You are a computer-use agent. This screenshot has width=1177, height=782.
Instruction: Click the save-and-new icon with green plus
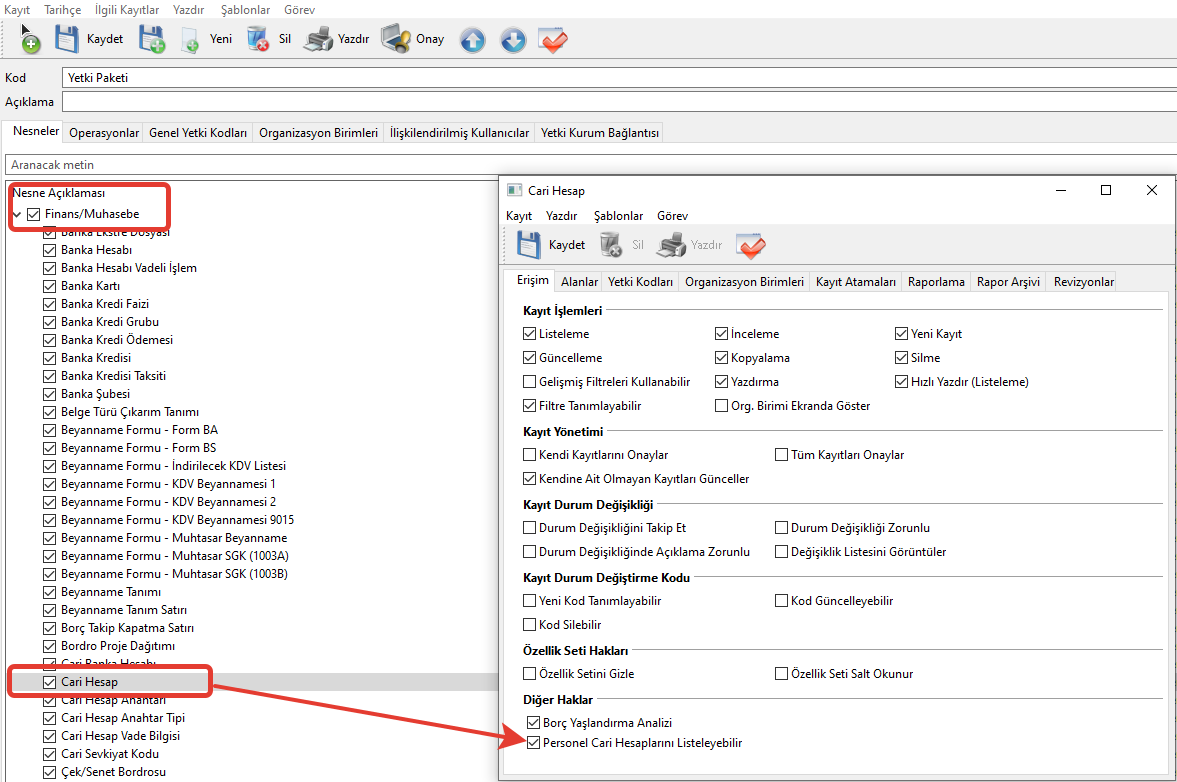point(152,40)
